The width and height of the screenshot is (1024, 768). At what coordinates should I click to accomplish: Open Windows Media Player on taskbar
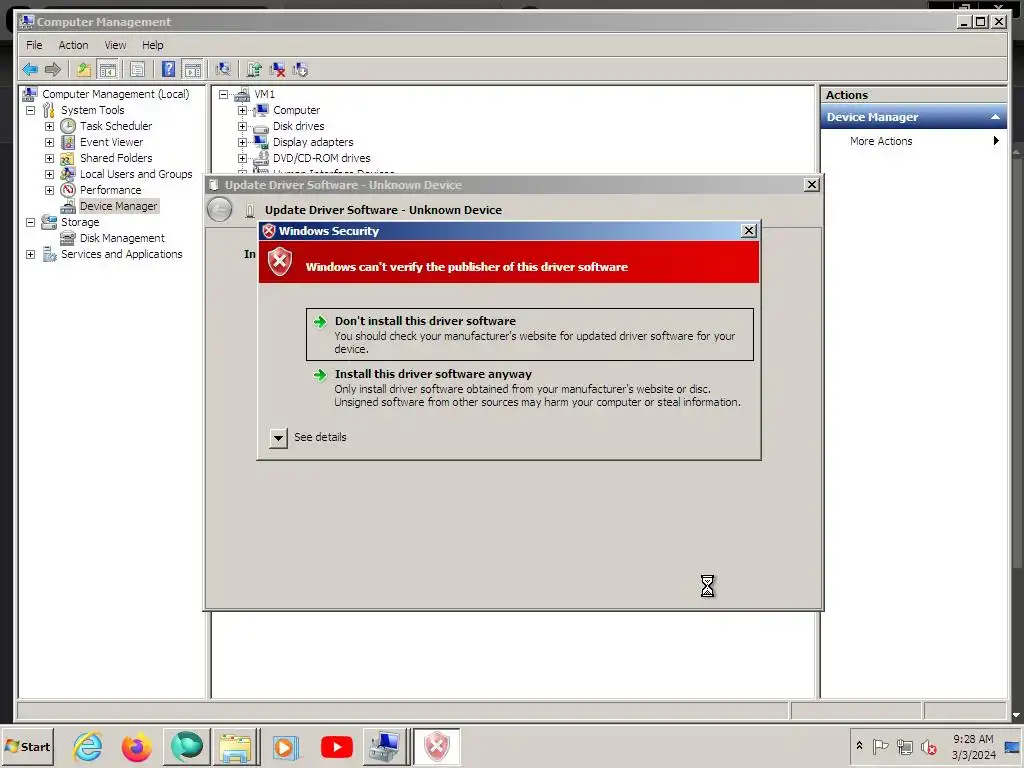285,746
